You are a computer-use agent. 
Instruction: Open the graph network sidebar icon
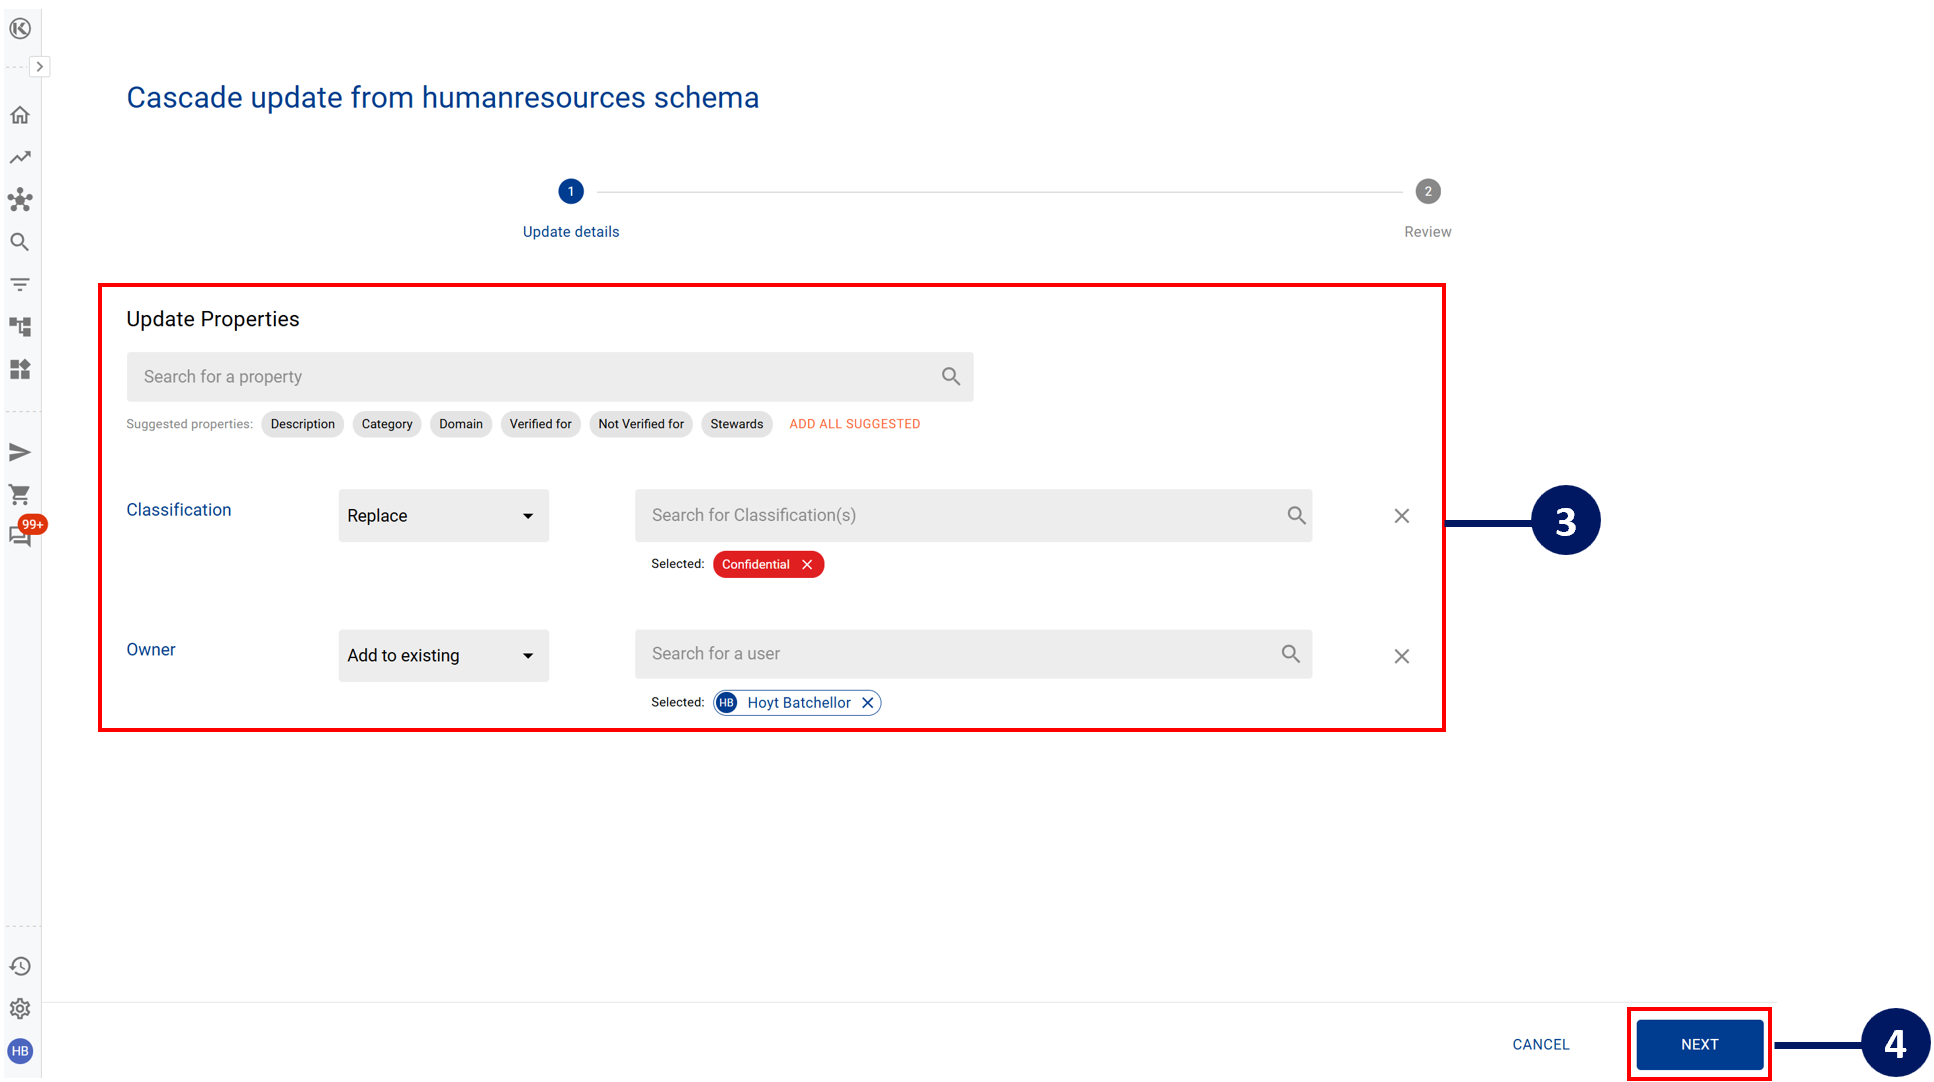(x=20, y=199)
